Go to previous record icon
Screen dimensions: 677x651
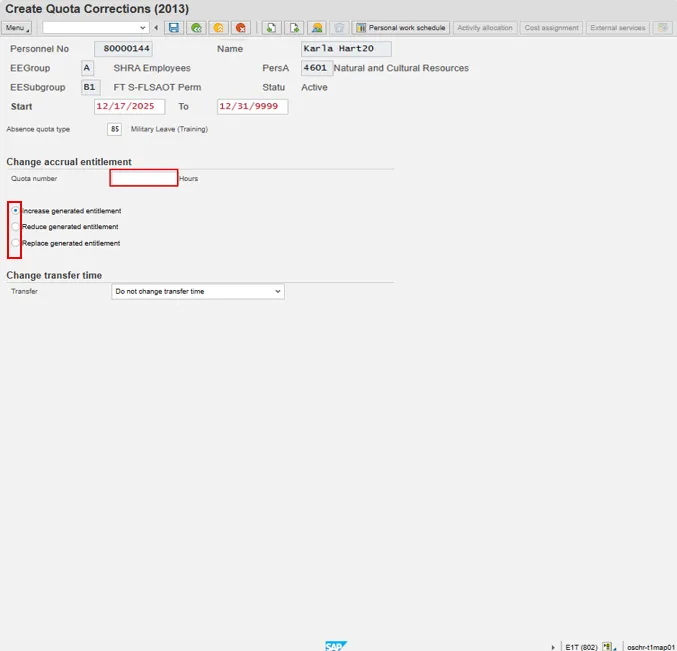coord(272,28)
